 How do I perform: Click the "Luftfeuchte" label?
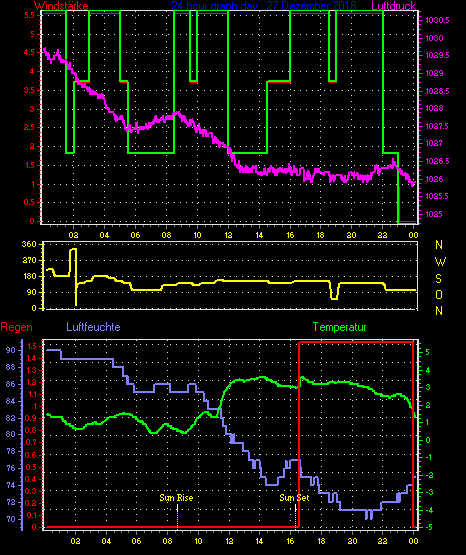click(93, 327)
